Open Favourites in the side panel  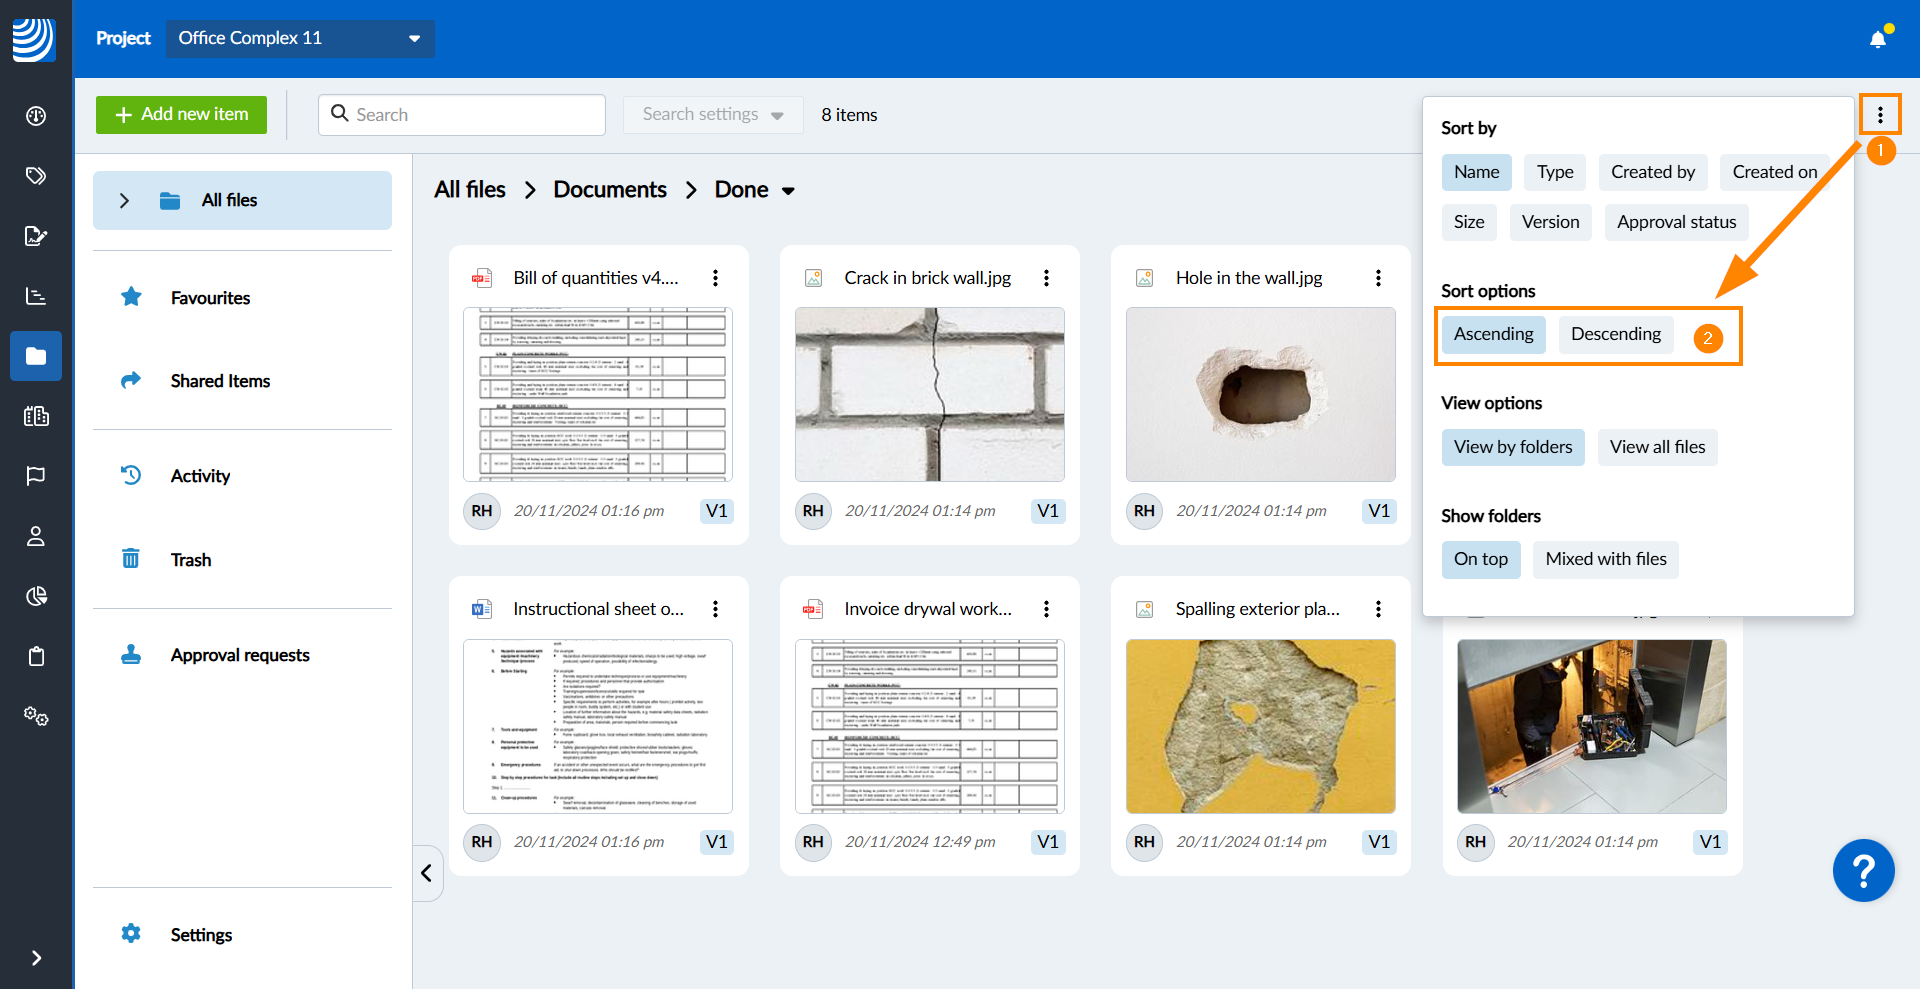click(x=210, y=298)
